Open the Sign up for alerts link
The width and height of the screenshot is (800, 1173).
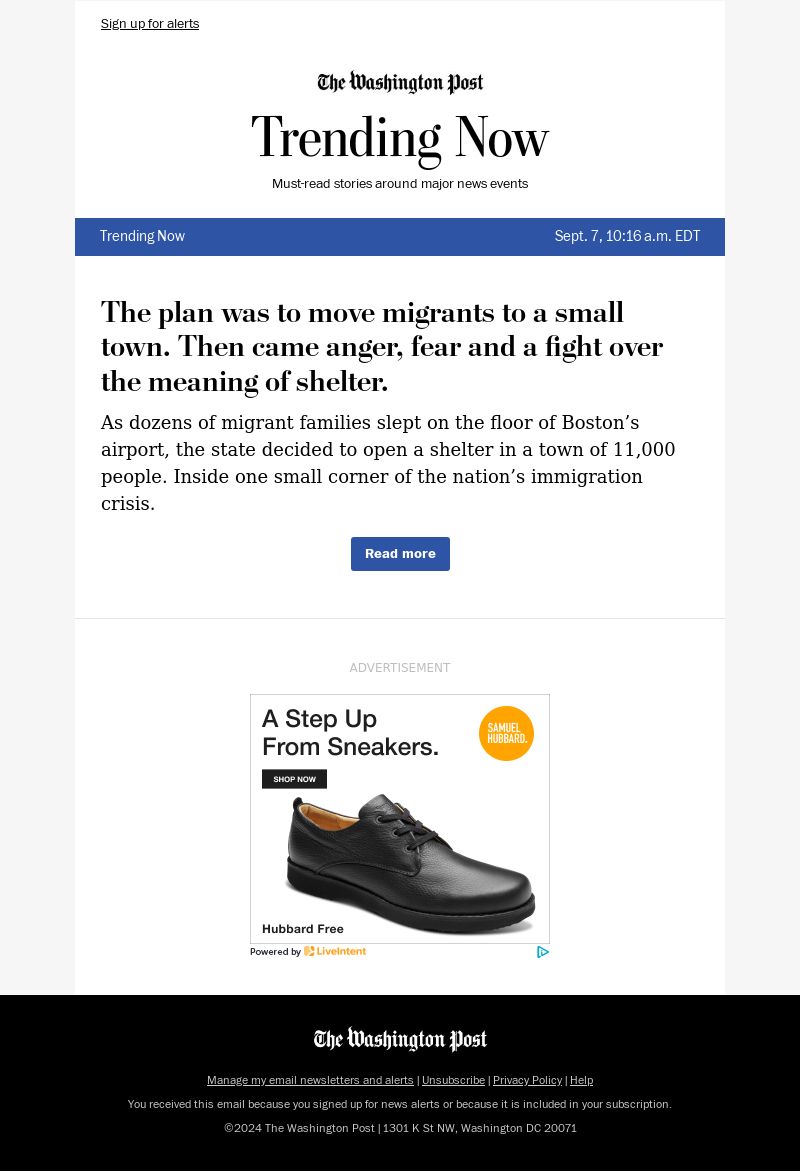click(x=150, y=24)
